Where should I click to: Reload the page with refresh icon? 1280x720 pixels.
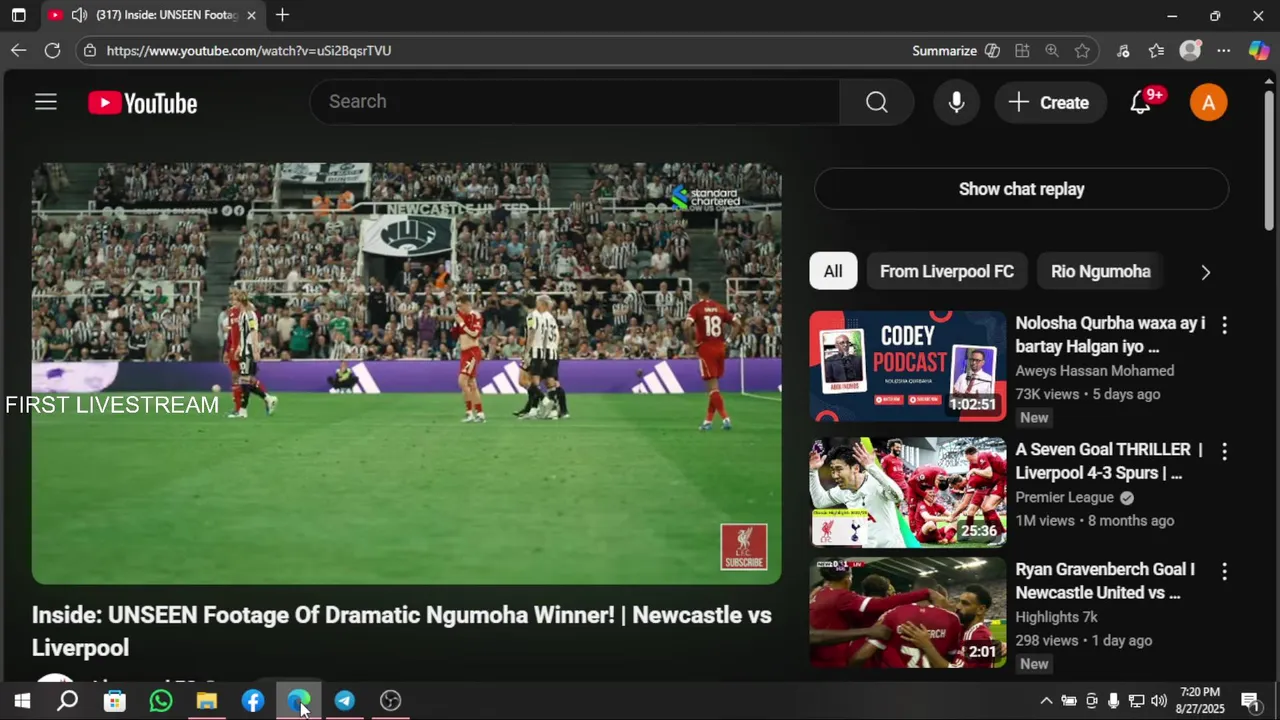tap(52, 50)
